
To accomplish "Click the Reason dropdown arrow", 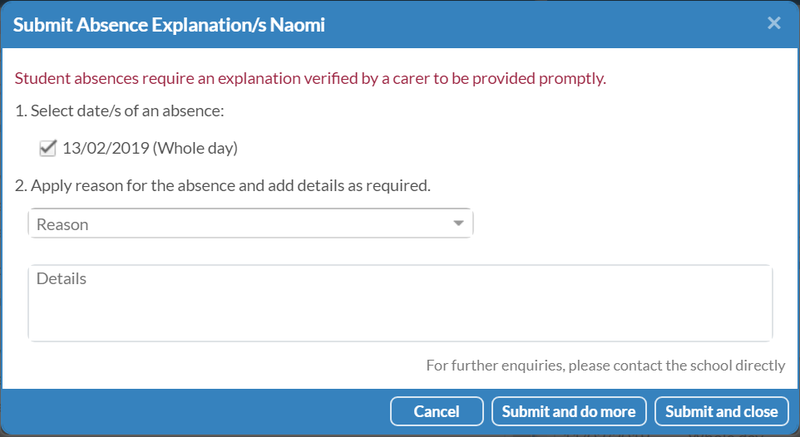I will [458, 223].
